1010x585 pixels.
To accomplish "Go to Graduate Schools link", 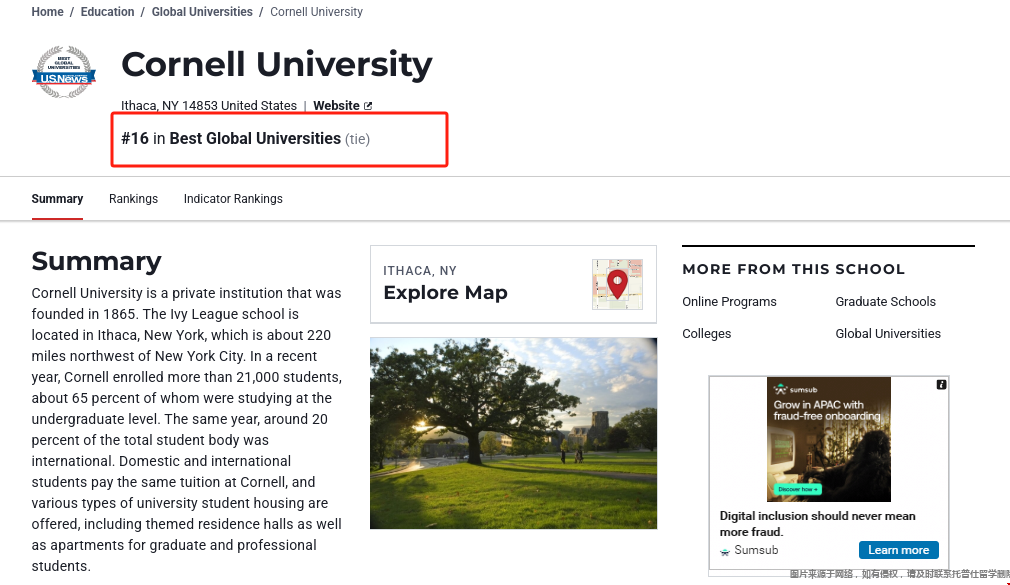I will point(885,302).
